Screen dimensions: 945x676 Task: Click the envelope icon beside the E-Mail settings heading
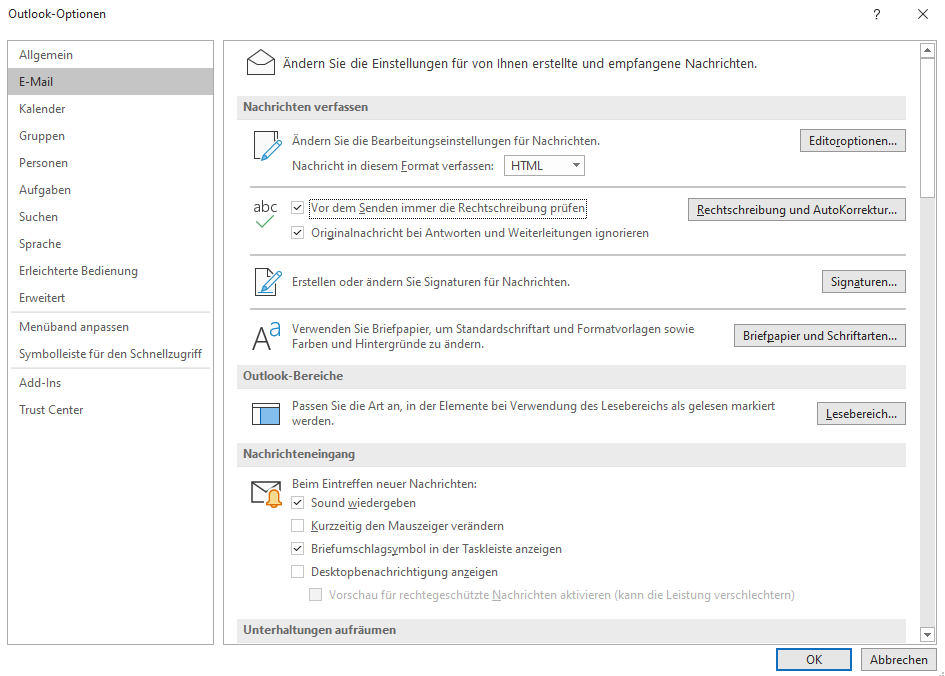pos(260,64)
